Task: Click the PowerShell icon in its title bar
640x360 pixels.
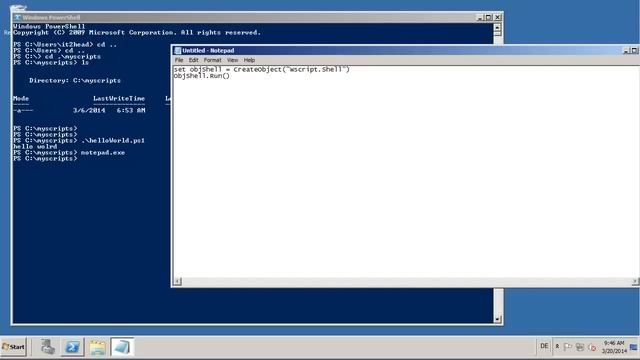Action: [x=18, y=18]
